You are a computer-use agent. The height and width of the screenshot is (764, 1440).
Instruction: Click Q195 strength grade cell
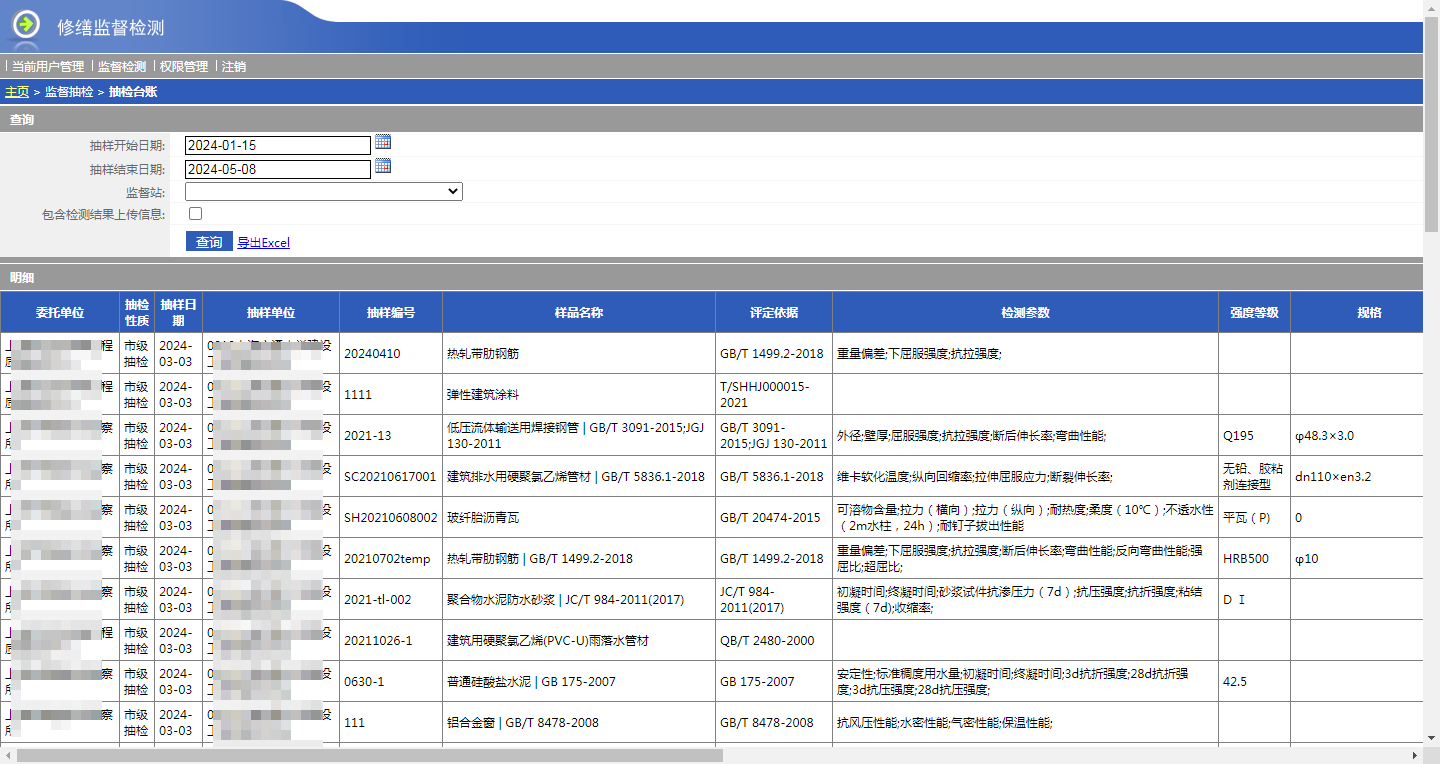(1254, 435)
